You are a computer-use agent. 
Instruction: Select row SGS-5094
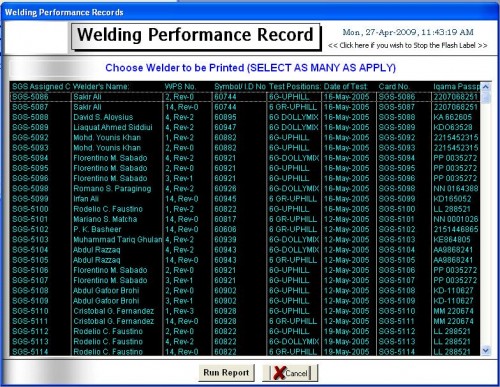245,158
